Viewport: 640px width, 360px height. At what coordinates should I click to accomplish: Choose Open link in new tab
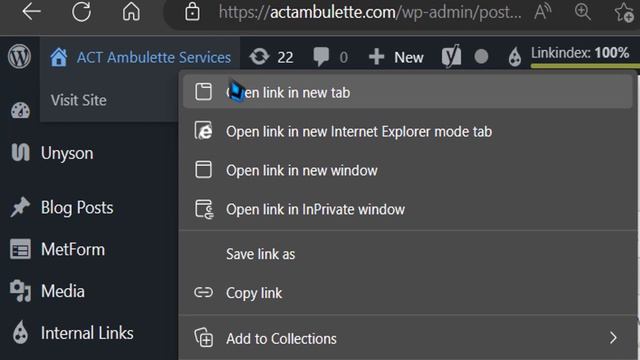click(407, 92)
